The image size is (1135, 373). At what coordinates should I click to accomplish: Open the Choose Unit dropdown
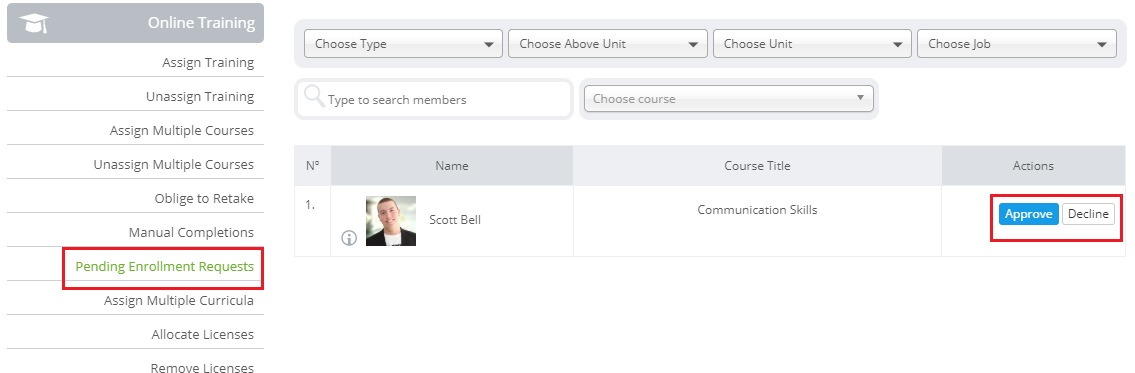coord(812,43)
